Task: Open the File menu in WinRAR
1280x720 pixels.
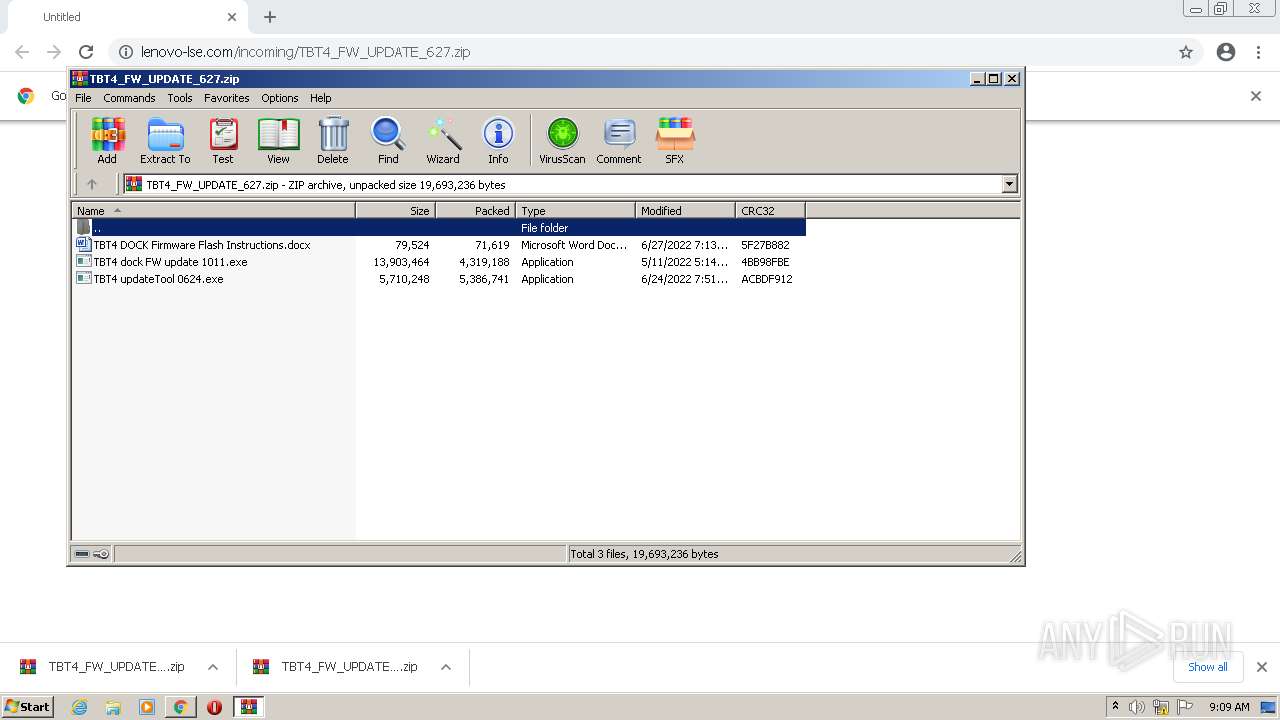Action: [83, 98]
